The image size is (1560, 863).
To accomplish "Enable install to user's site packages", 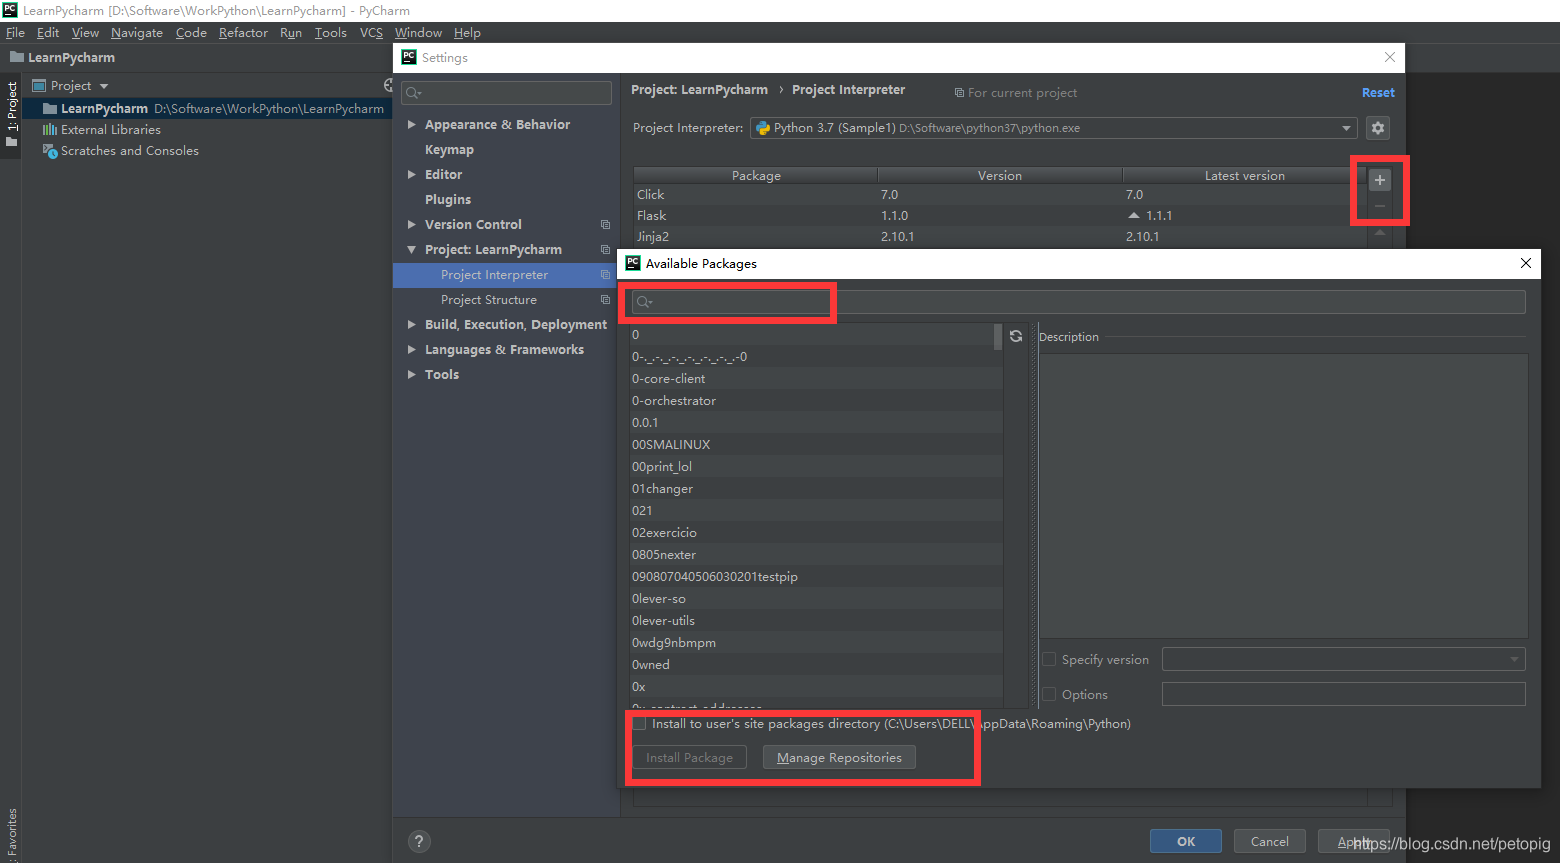I will (640, 724).
